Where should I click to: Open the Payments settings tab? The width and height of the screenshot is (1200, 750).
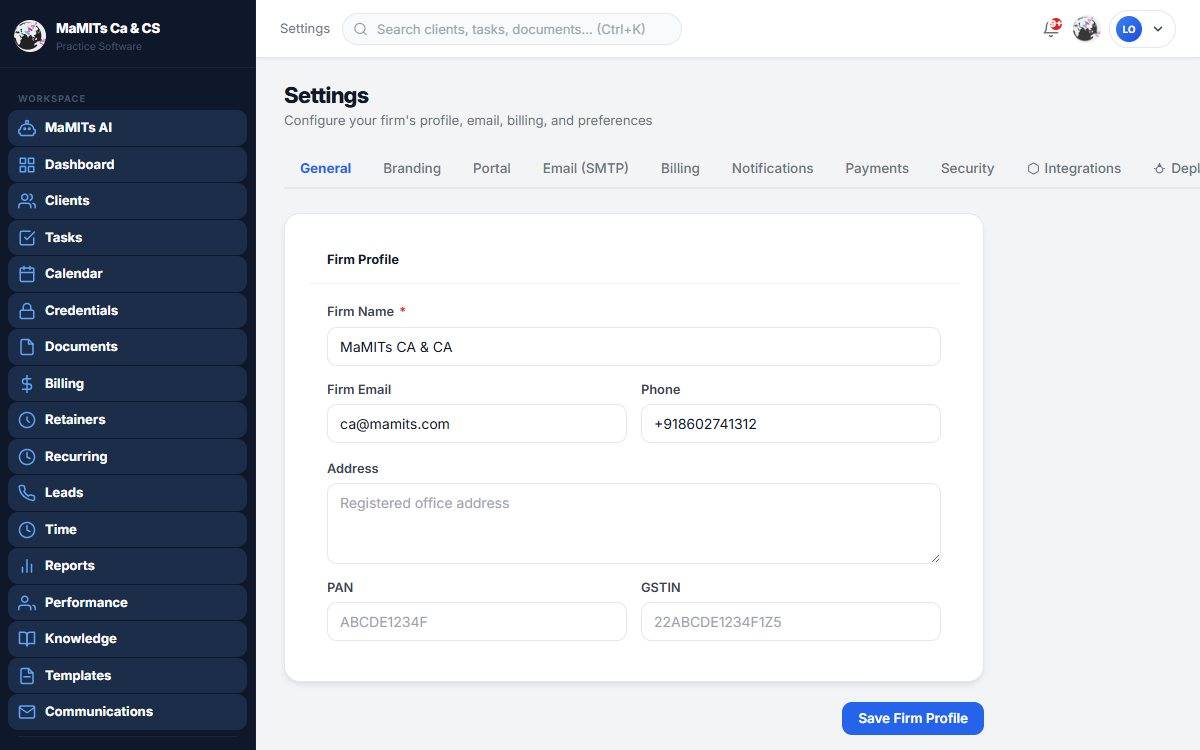pyautogui.click(x=877, y=168)
